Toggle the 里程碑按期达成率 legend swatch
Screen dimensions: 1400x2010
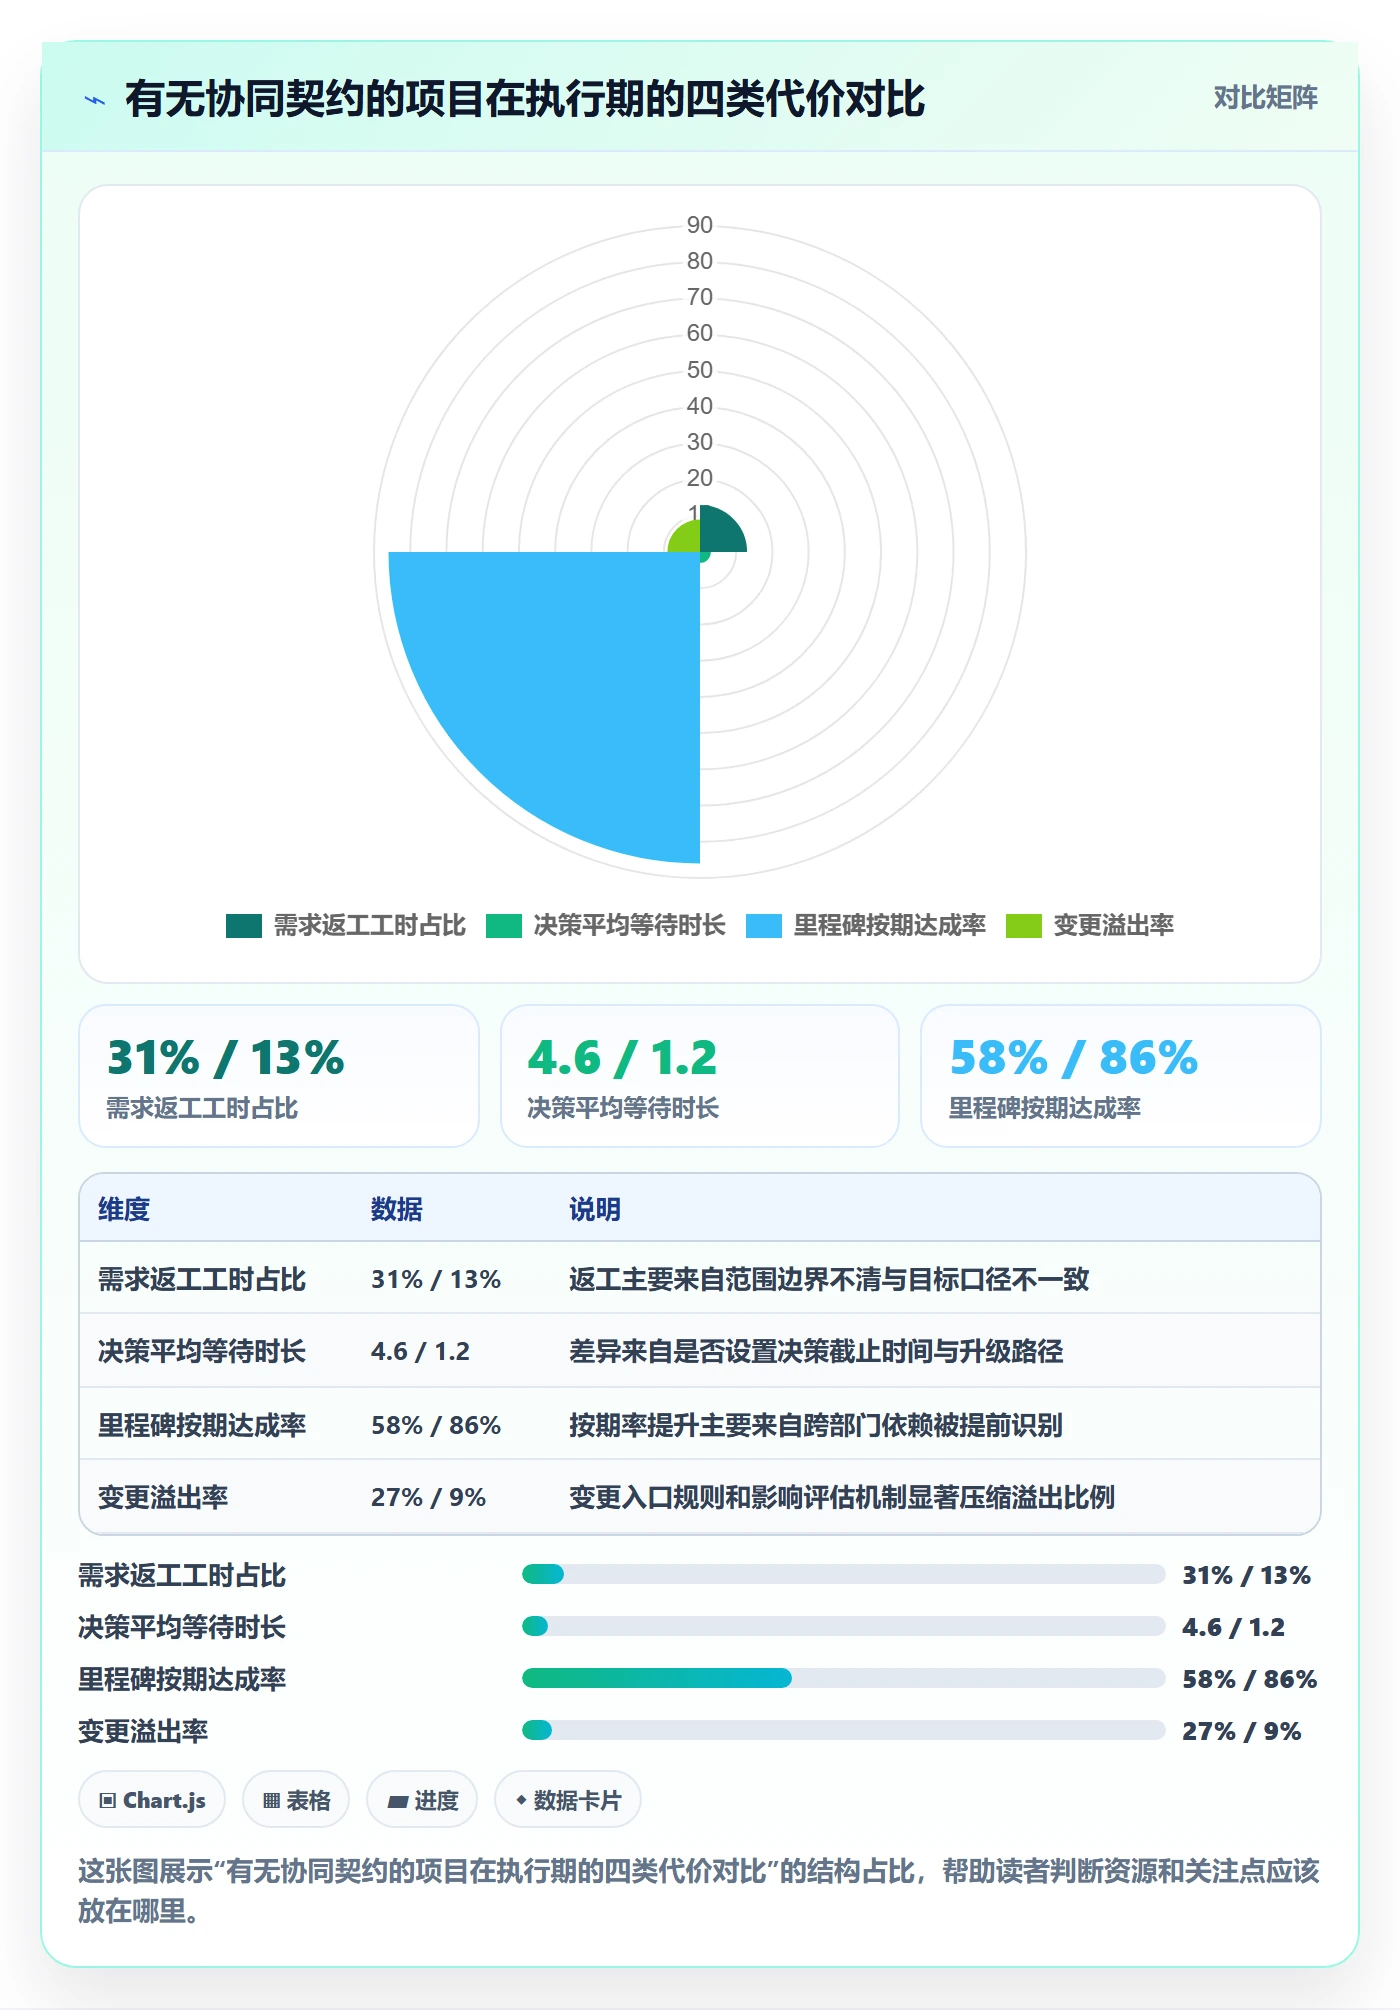click(x=764, y=926)
